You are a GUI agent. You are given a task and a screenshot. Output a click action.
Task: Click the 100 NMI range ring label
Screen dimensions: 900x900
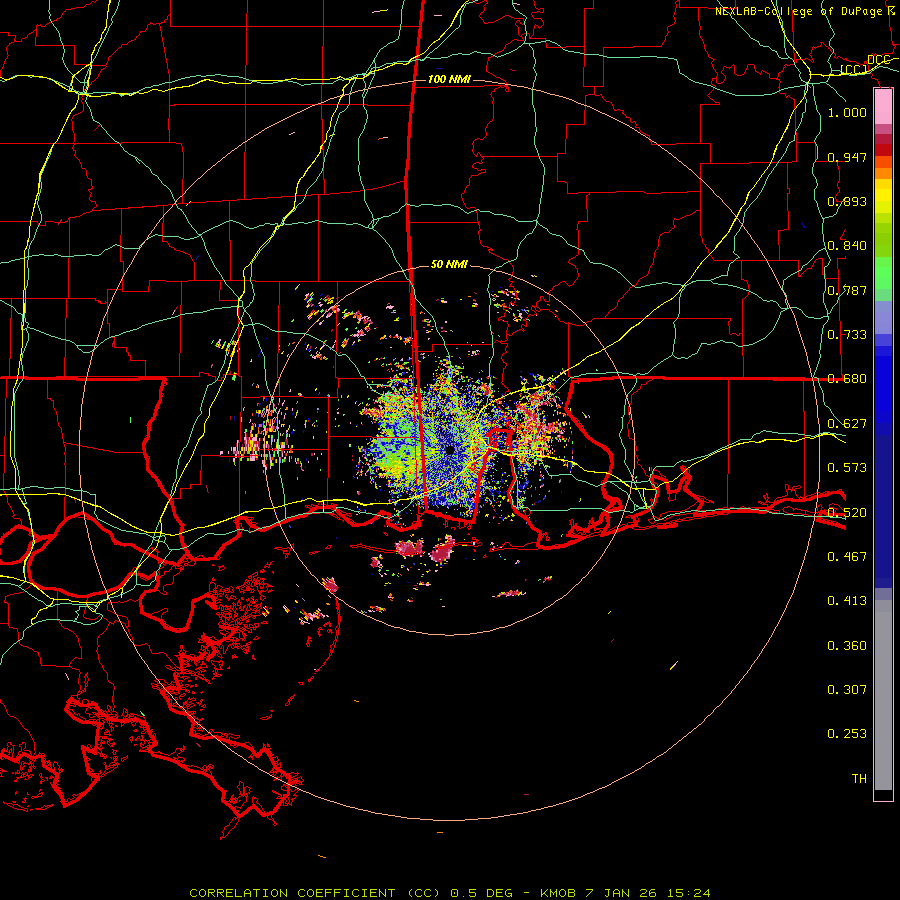(x=449, y=79)
